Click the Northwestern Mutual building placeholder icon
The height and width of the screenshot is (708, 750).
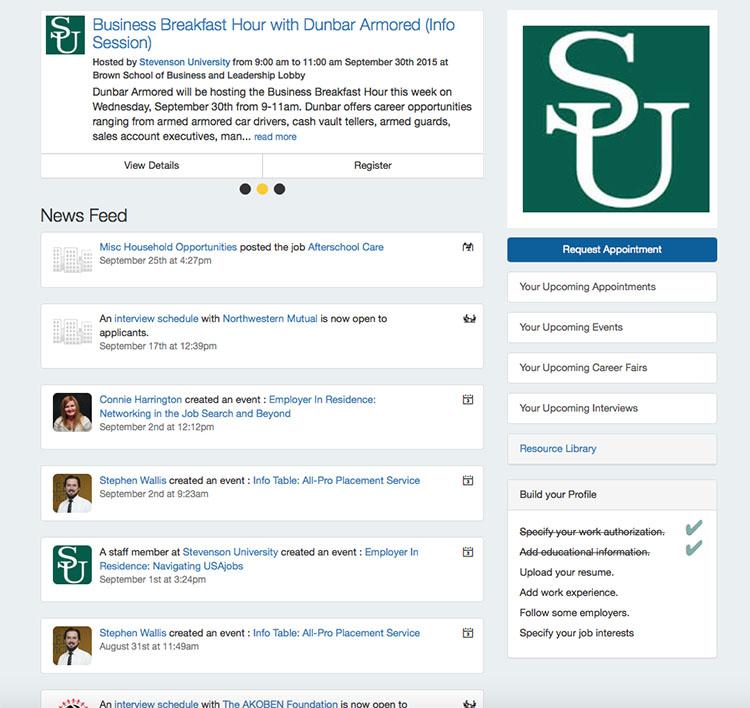point(72,331)
